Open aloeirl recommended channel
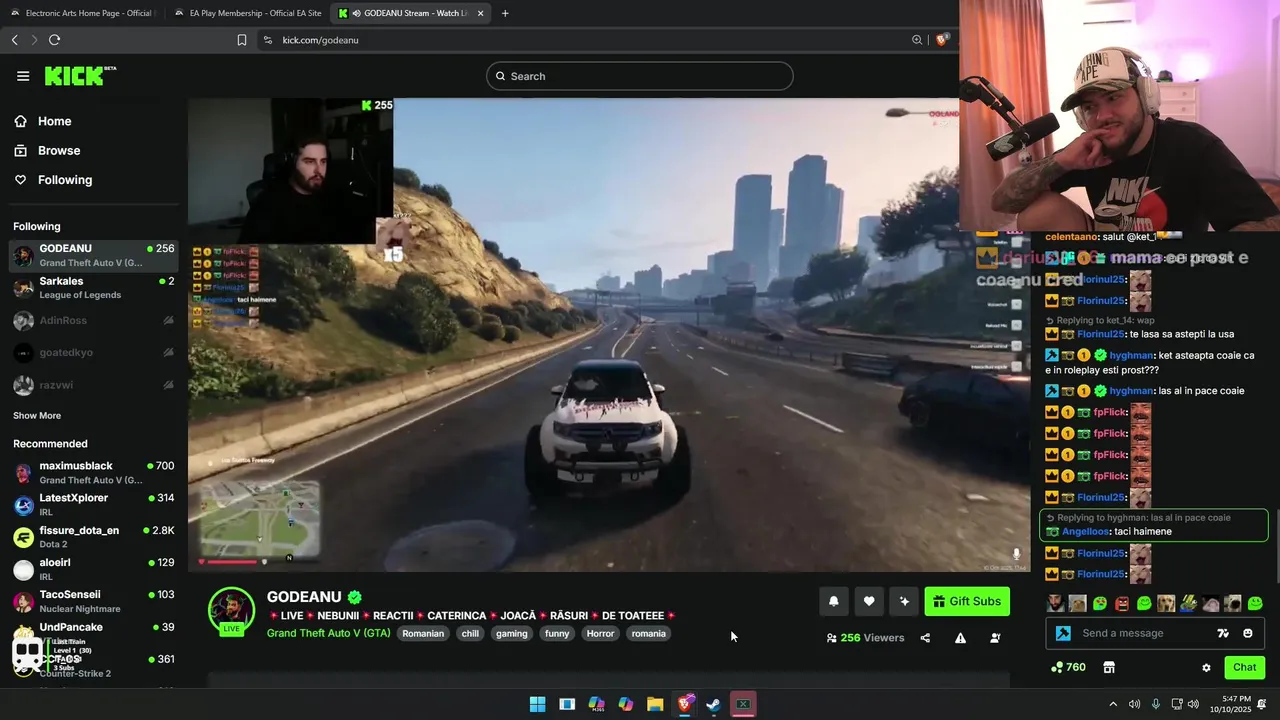The height and width of the screenshot is (720, 1280). coord(94,569)
